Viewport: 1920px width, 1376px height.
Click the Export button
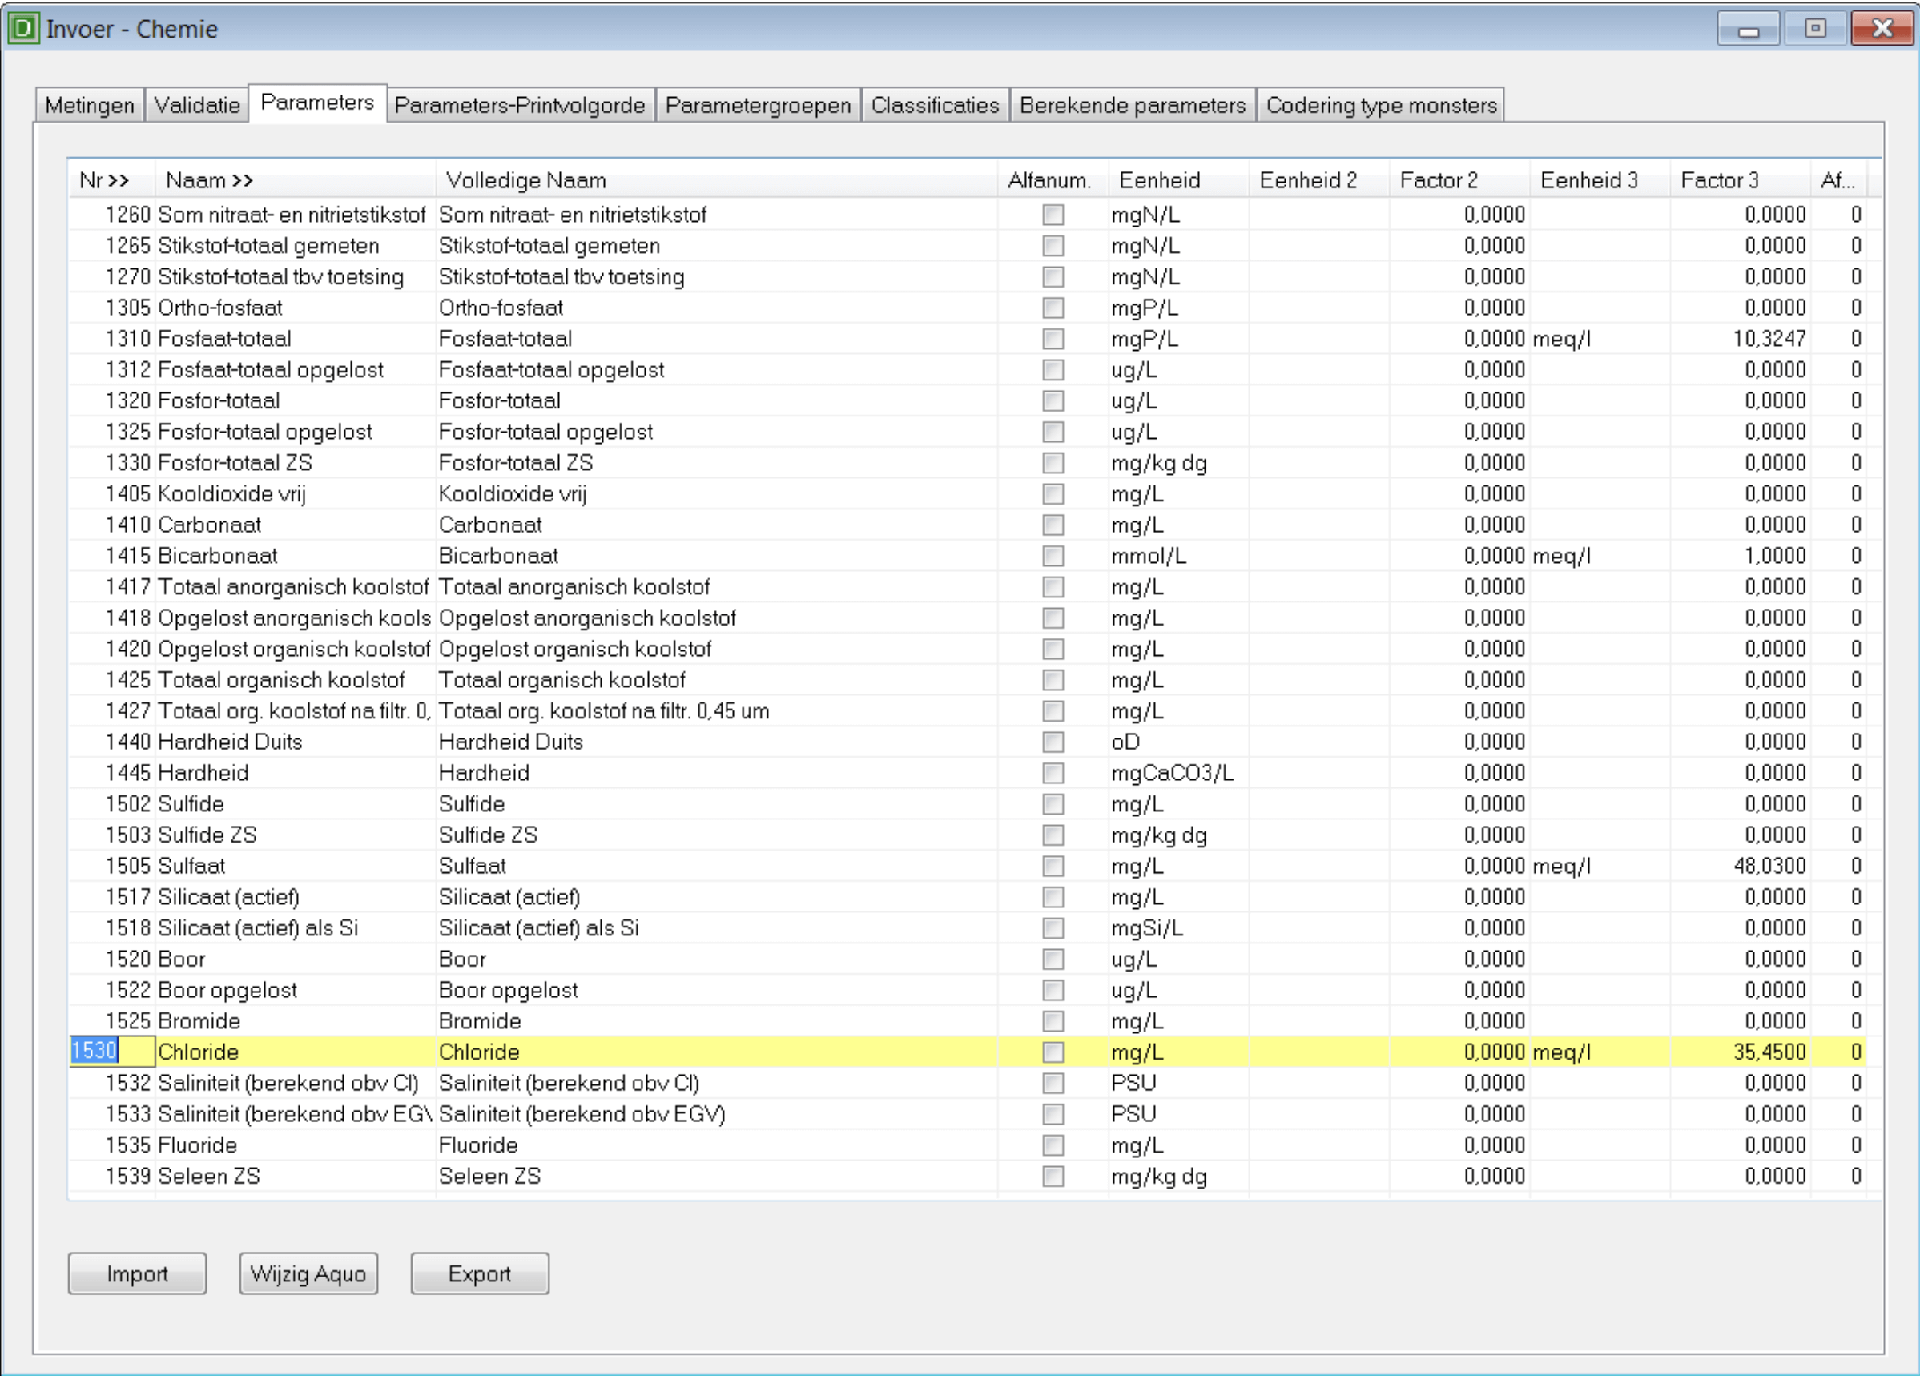point(479,1273)
